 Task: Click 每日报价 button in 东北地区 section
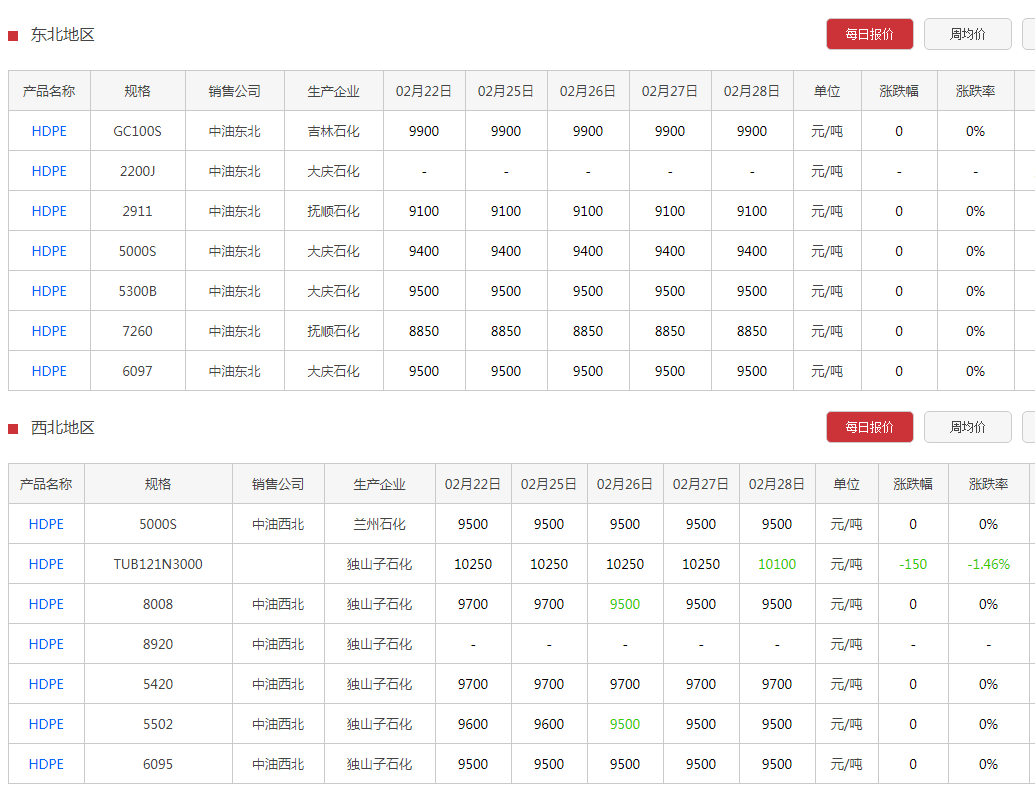coord(869,34)
